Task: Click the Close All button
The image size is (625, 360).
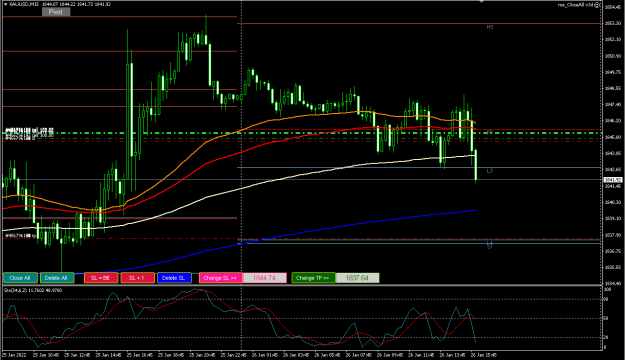Action: click(x=20, y=278)
